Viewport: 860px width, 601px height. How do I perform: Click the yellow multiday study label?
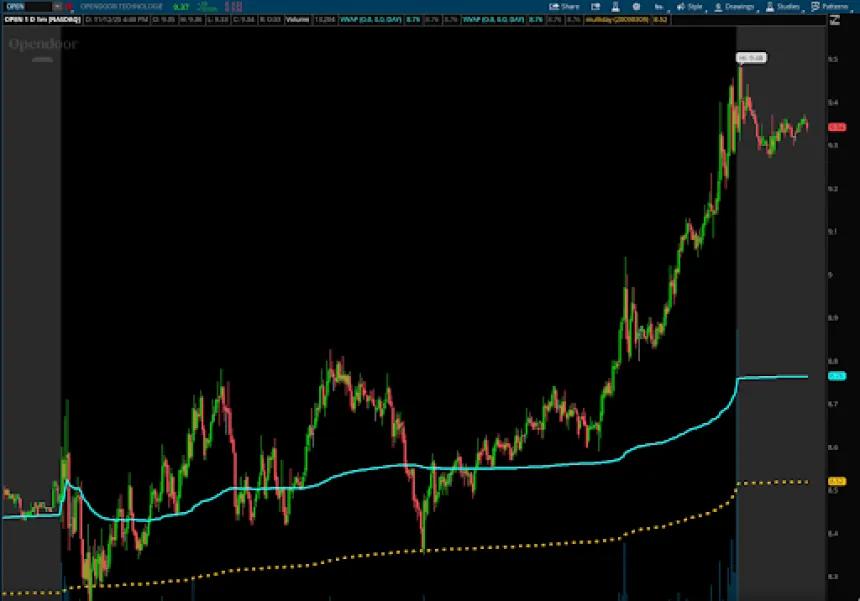(617, 20)
